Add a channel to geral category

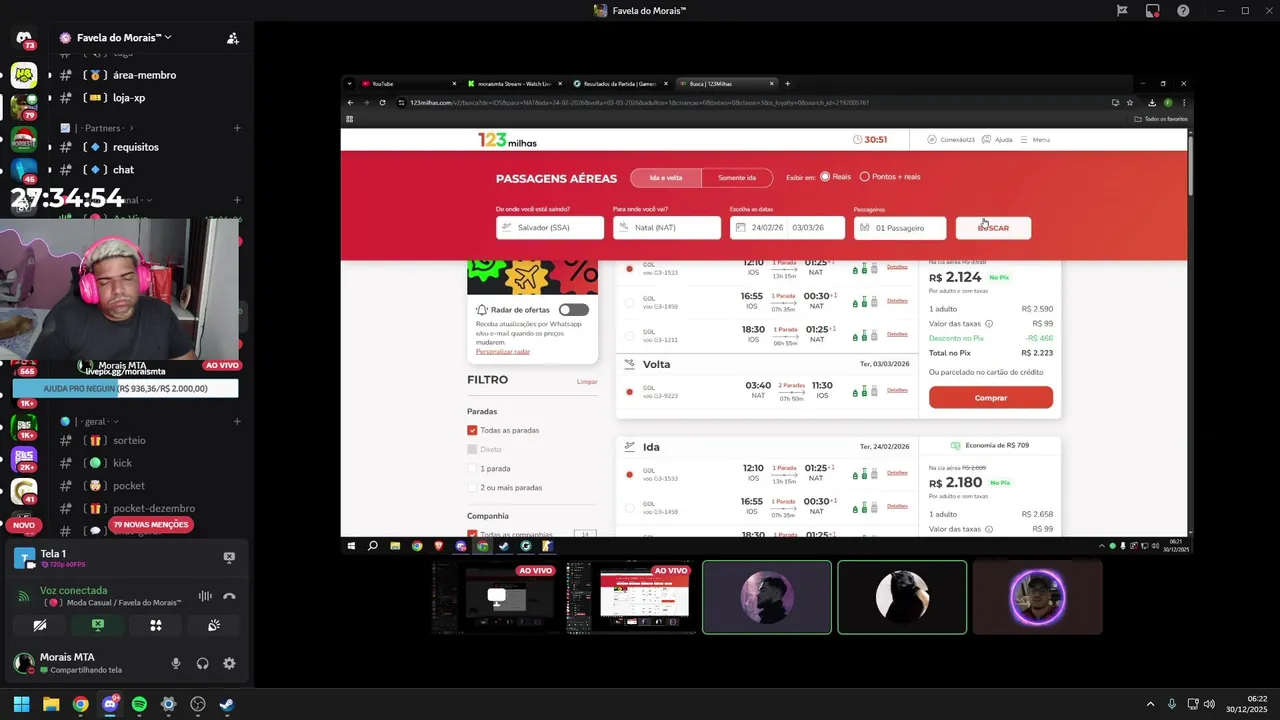click(x=237, y=422)
